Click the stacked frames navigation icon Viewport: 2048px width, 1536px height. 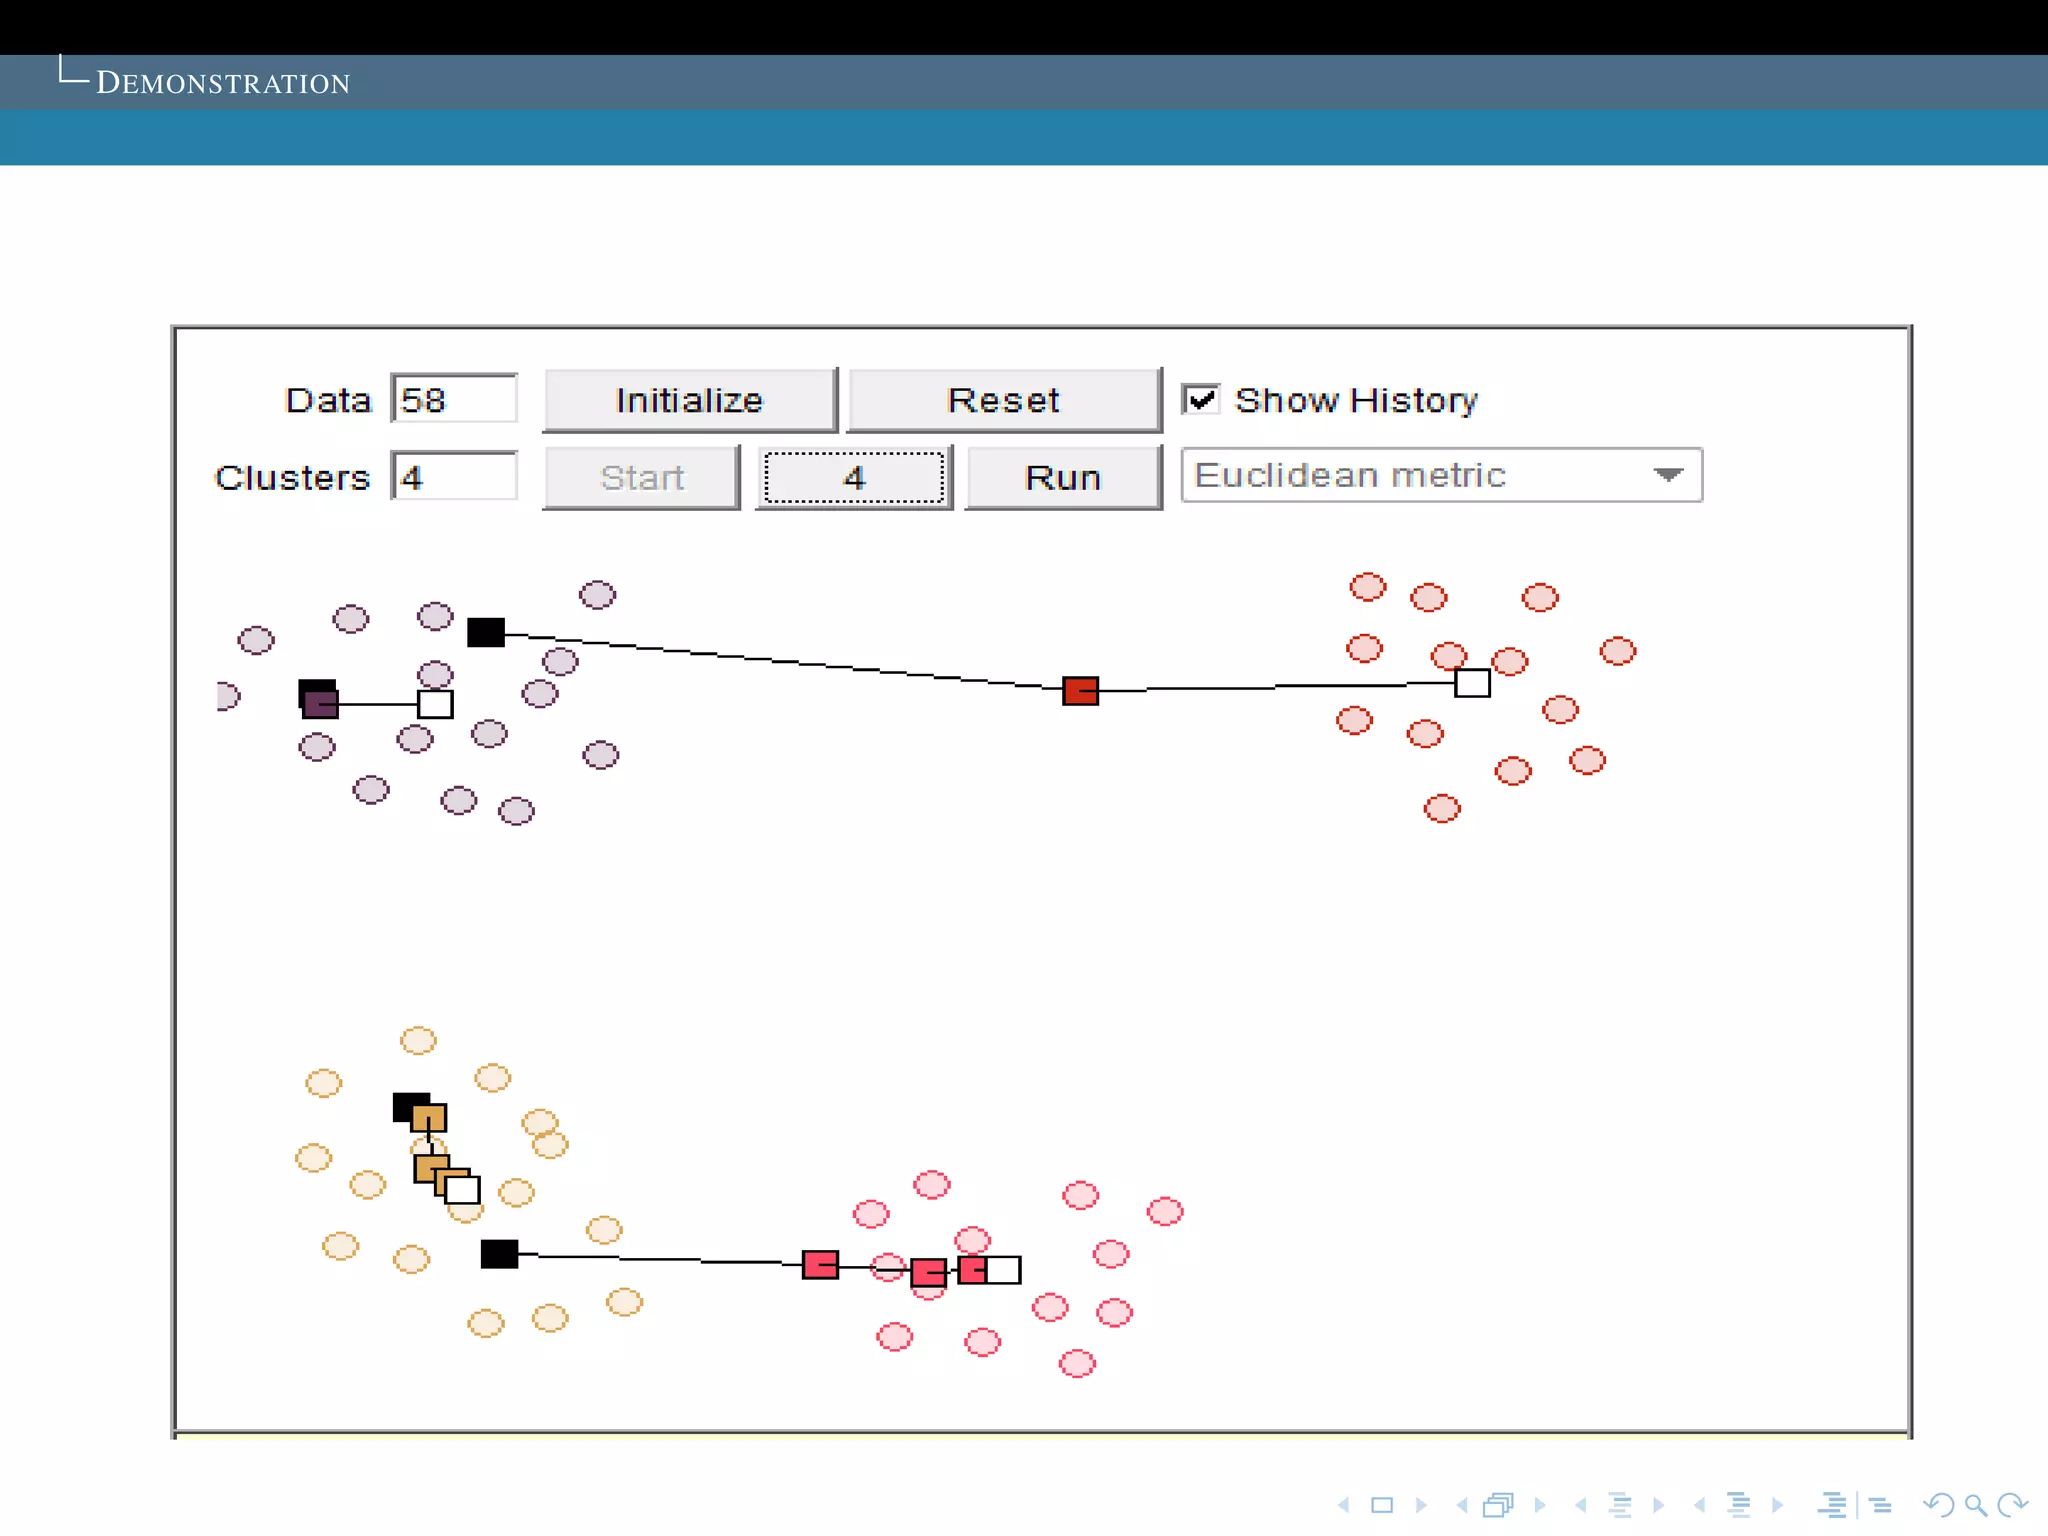tap(1499, 1505)
